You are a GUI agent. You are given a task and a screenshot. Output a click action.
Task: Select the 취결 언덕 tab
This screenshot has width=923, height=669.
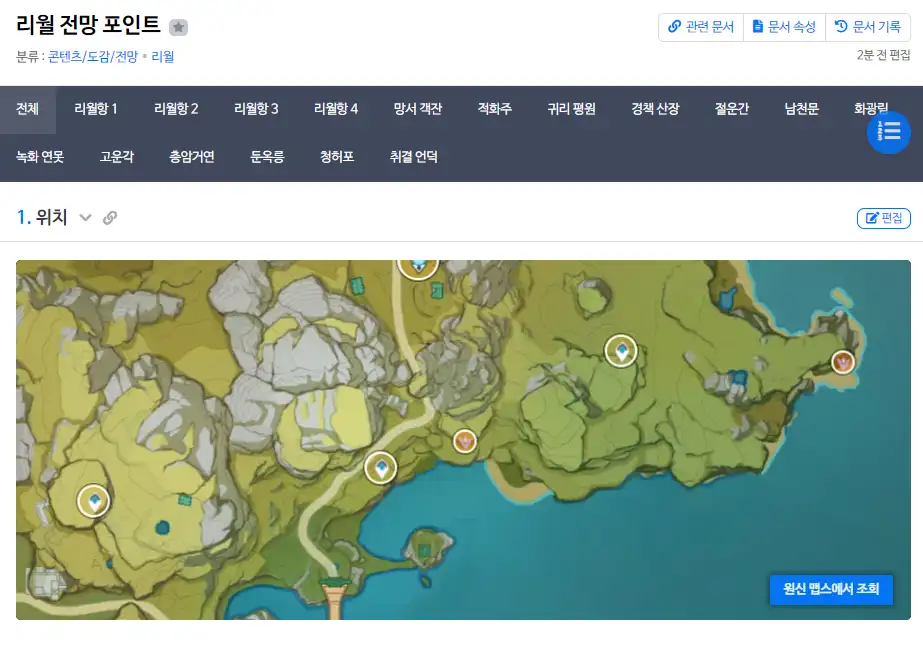coord(414,157)
